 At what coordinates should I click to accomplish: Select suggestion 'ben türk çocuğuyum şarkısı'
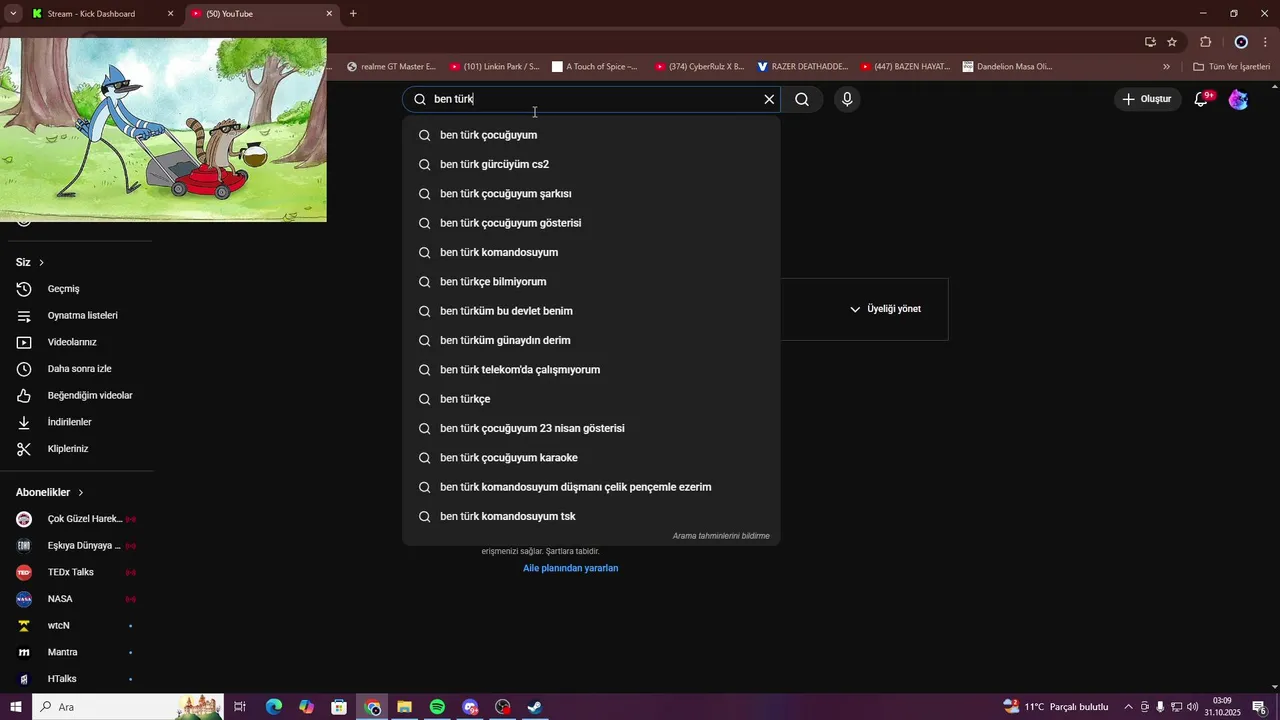coord(592,194)
